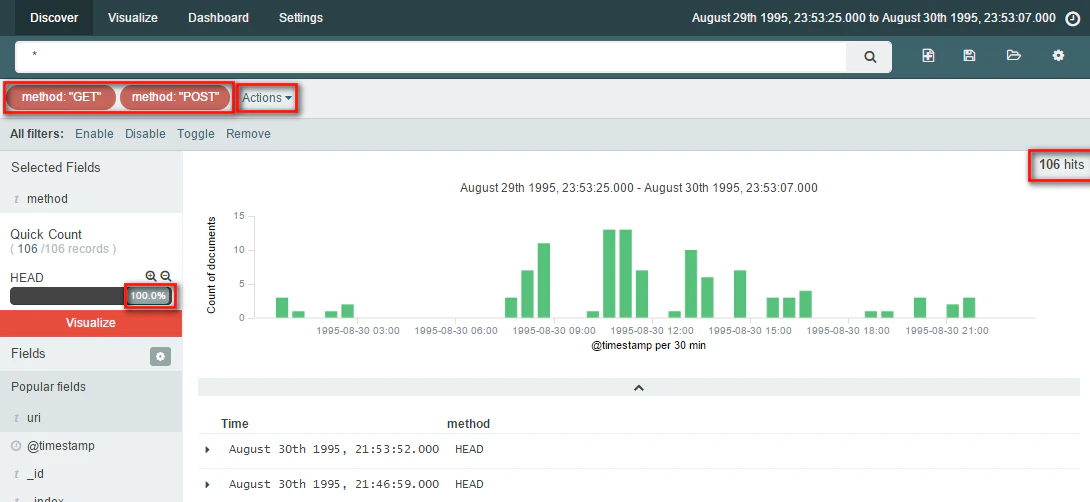Open the settings gear in toolbar

[1058, 56]
